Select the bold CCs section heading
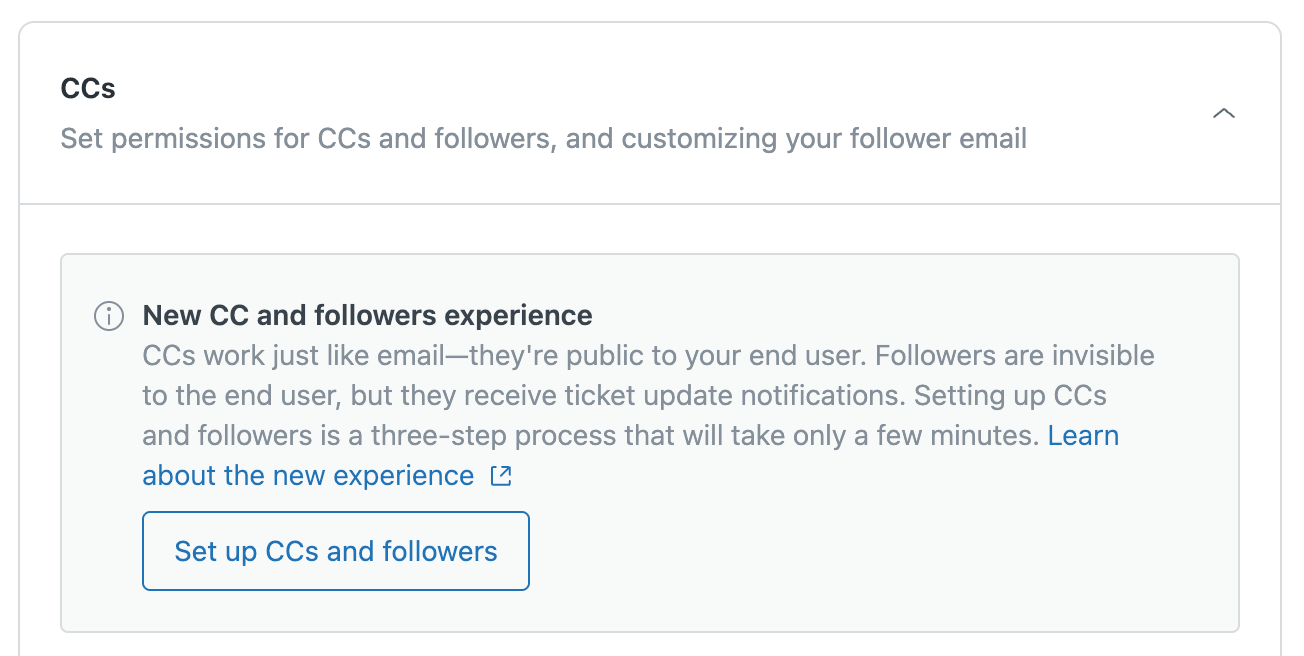Screen dimensions: 1304x656 point(88,89)
